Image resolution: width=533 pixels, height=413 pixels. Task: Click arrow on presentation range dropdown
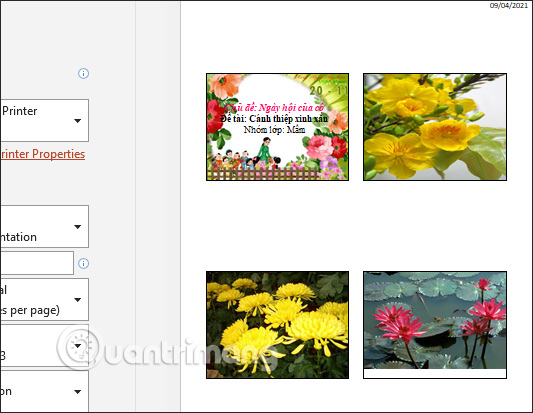78,227
